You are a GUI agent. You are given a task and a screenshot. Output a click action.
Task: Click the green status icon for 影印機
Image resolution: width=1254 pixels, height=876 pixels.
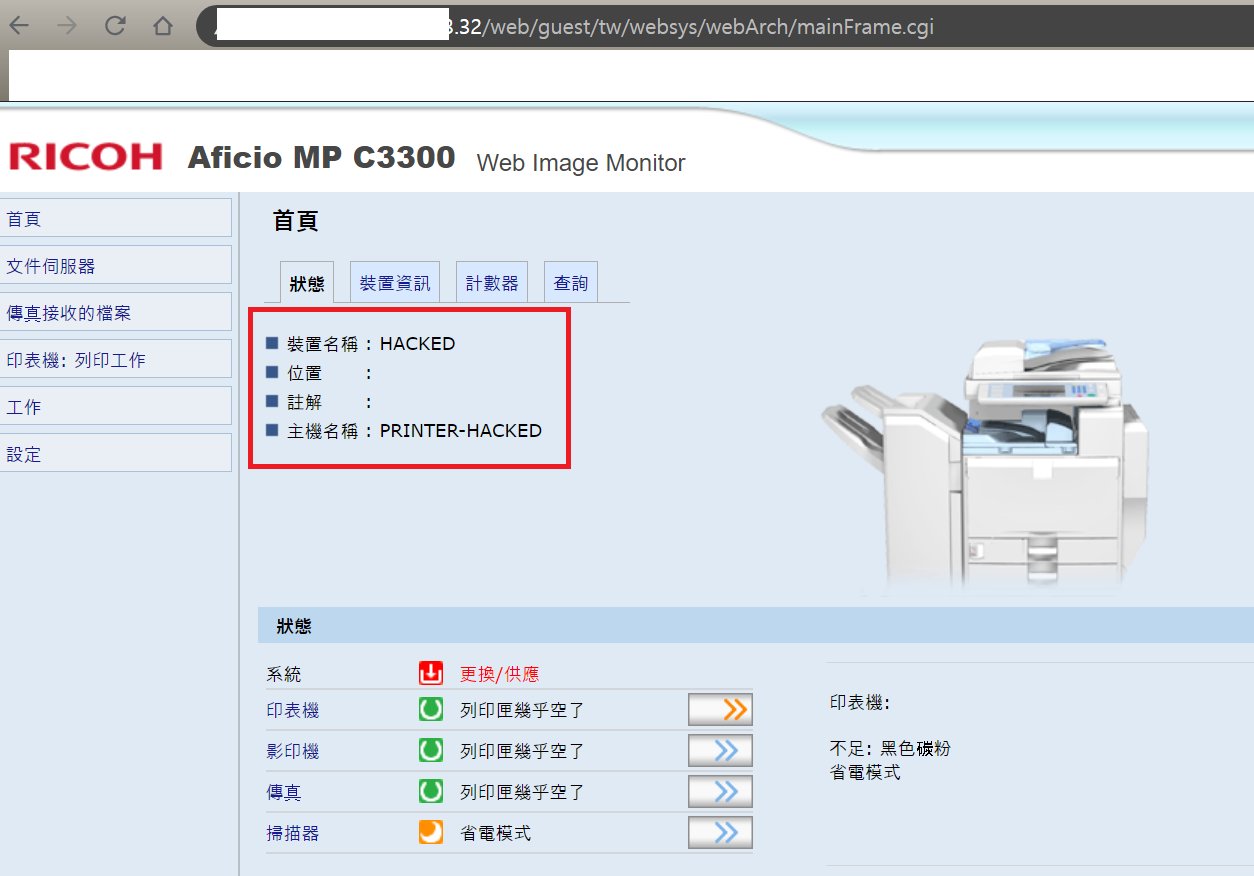point(431,750)
